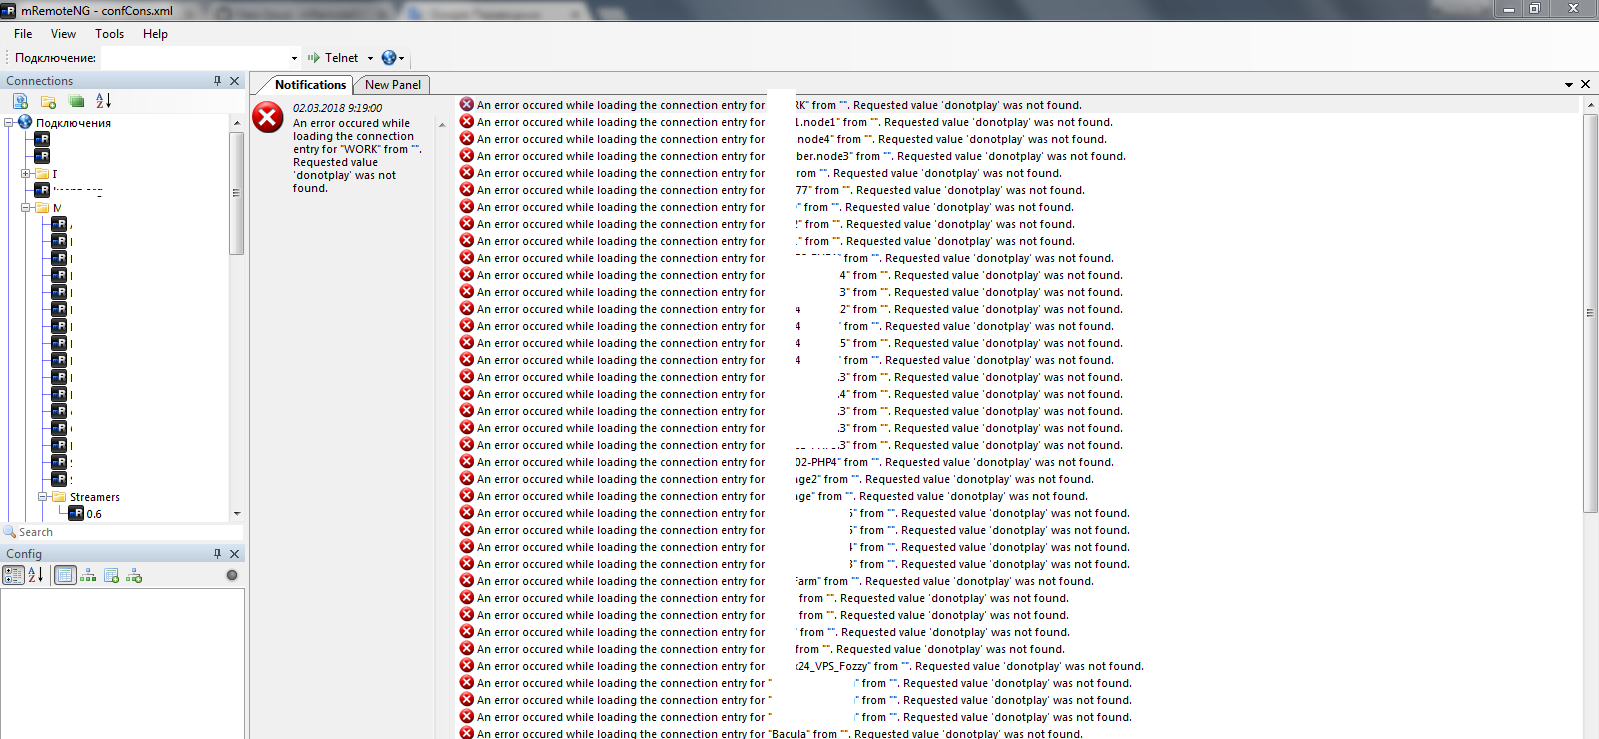Toggle the Properties view button in Config
1599x739 pixels.
[x=65, y=575]
